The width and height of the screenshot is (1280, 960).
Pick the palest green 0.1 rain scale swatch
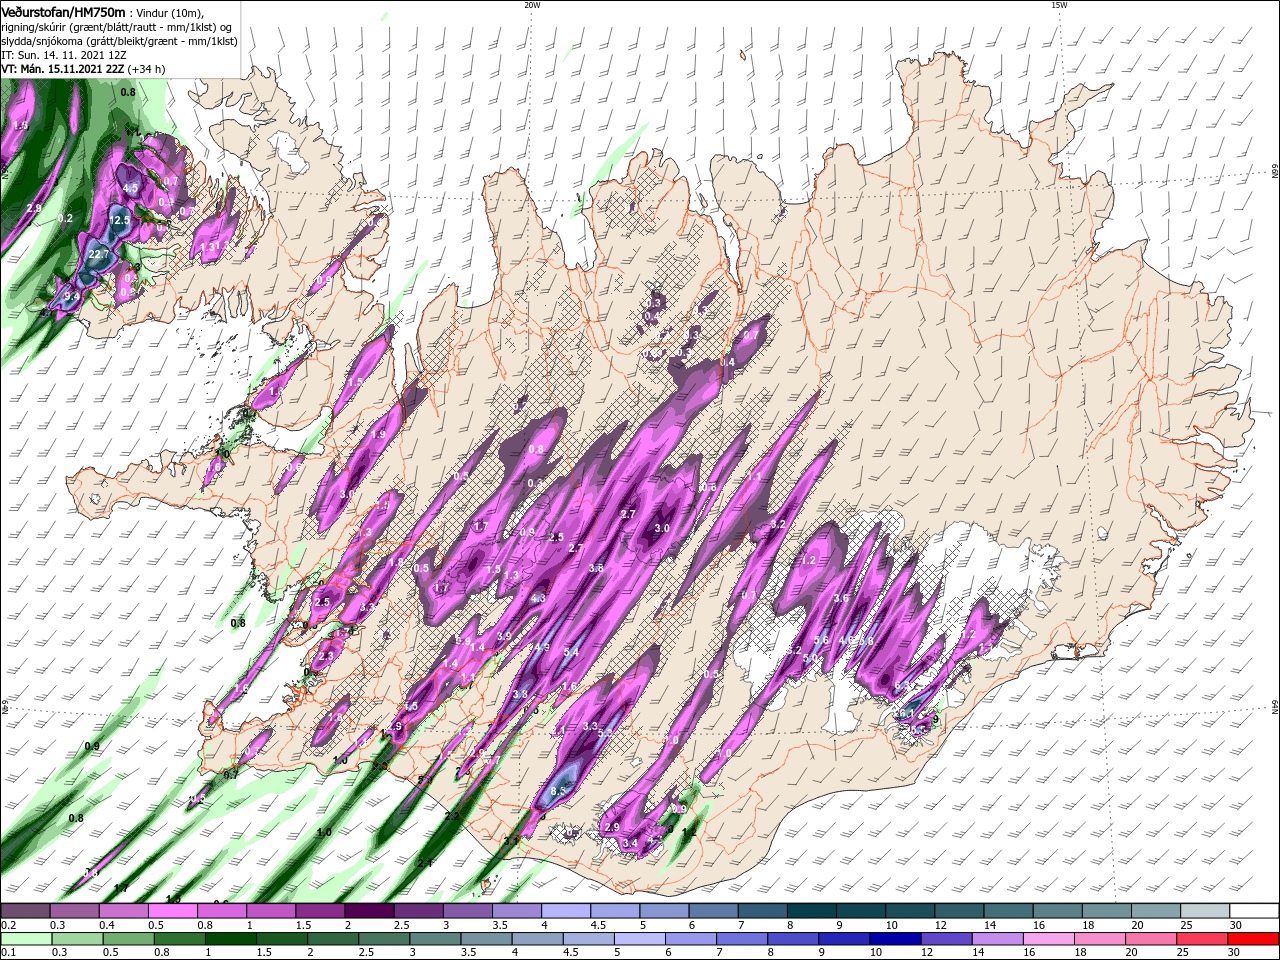pos(26,939)
